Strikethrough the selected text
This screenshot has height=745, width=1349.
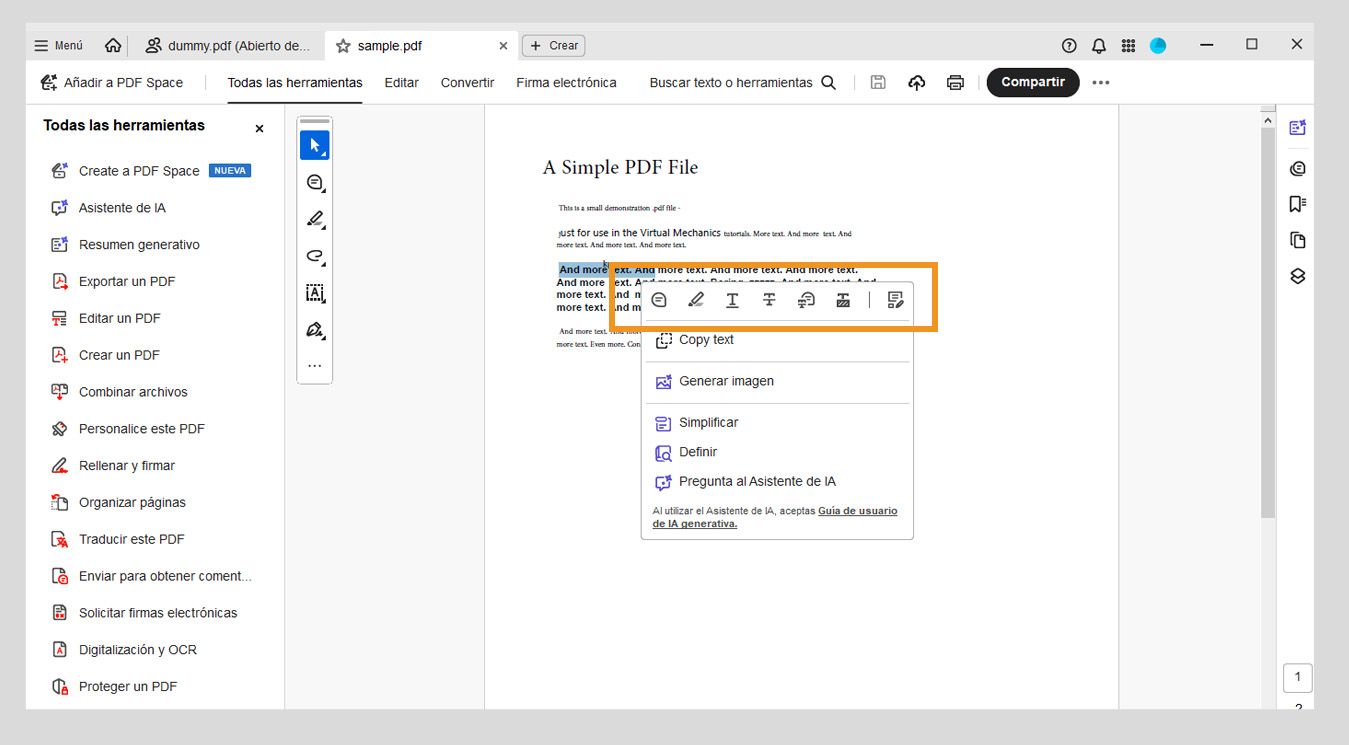coord(769,300)
